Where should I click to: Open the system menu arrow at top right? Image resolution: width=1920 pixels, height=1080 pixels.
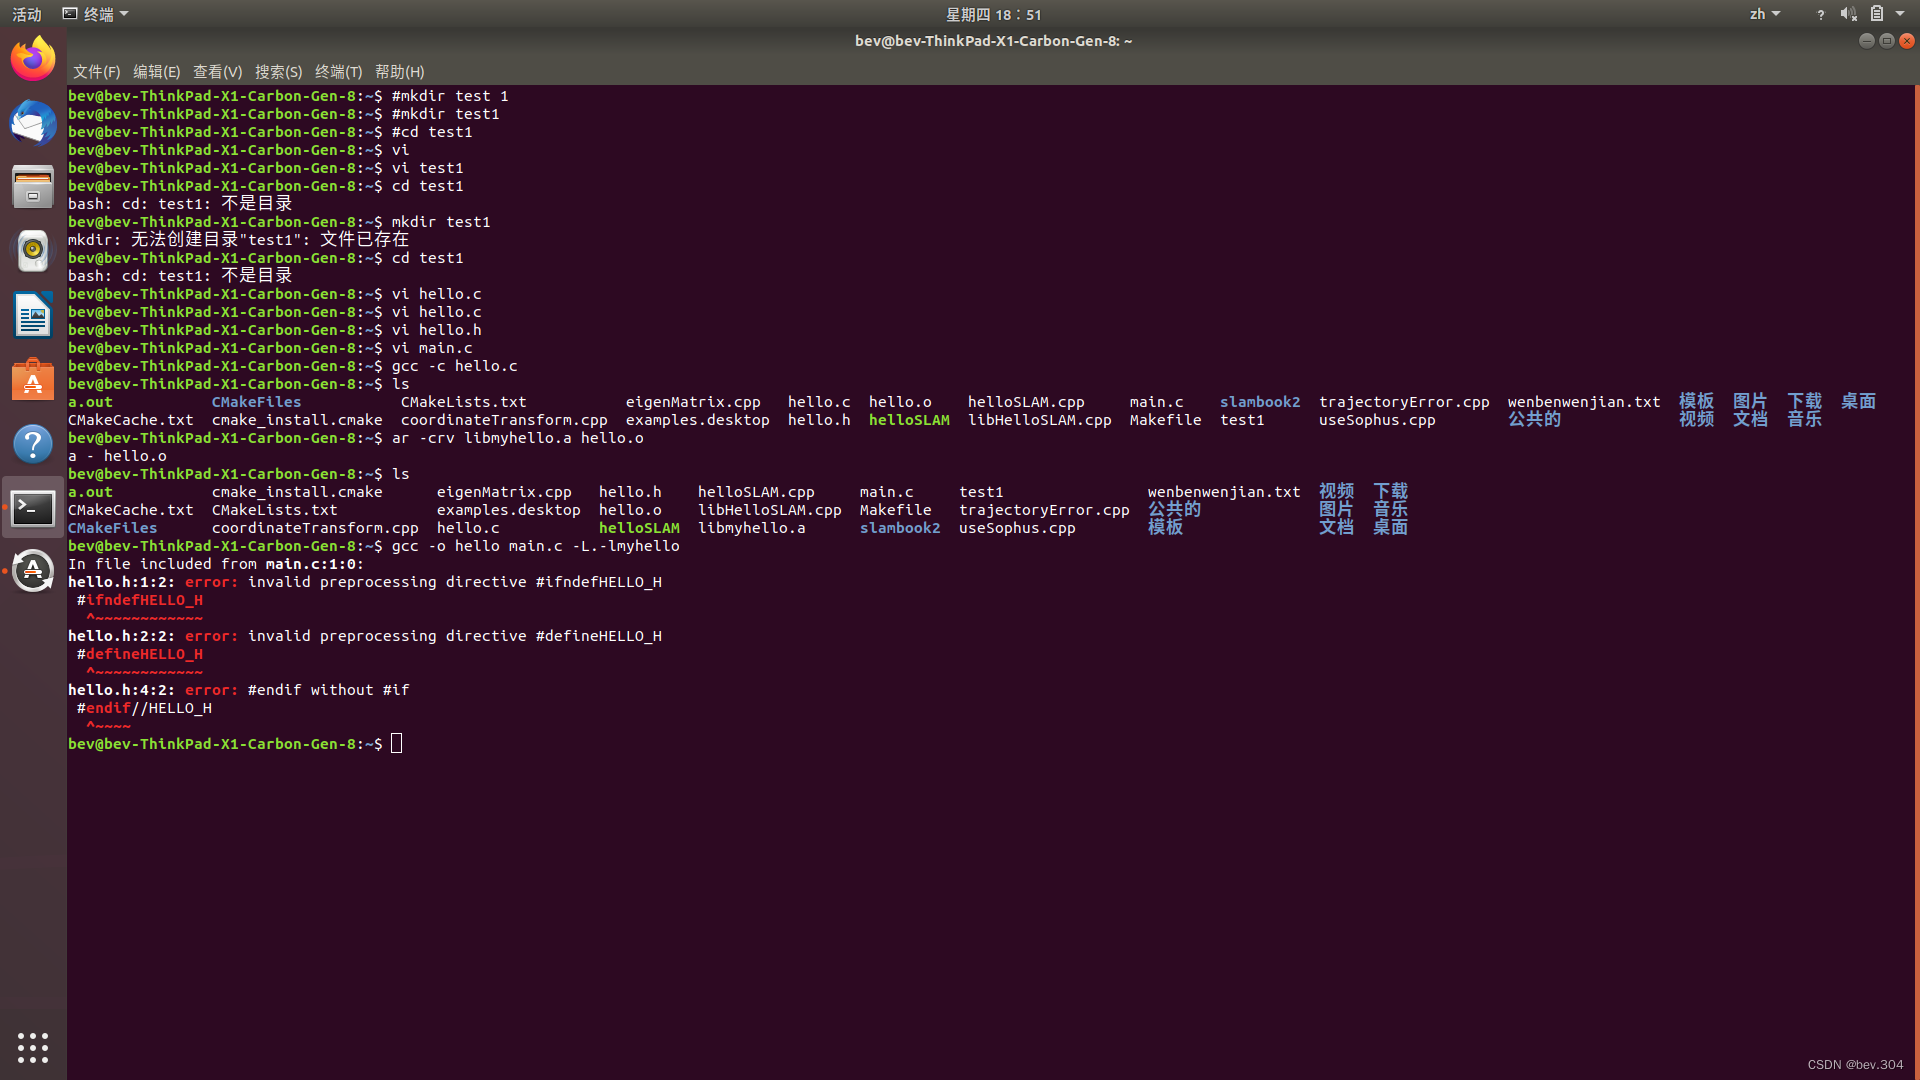click(x=1900, y=14)
